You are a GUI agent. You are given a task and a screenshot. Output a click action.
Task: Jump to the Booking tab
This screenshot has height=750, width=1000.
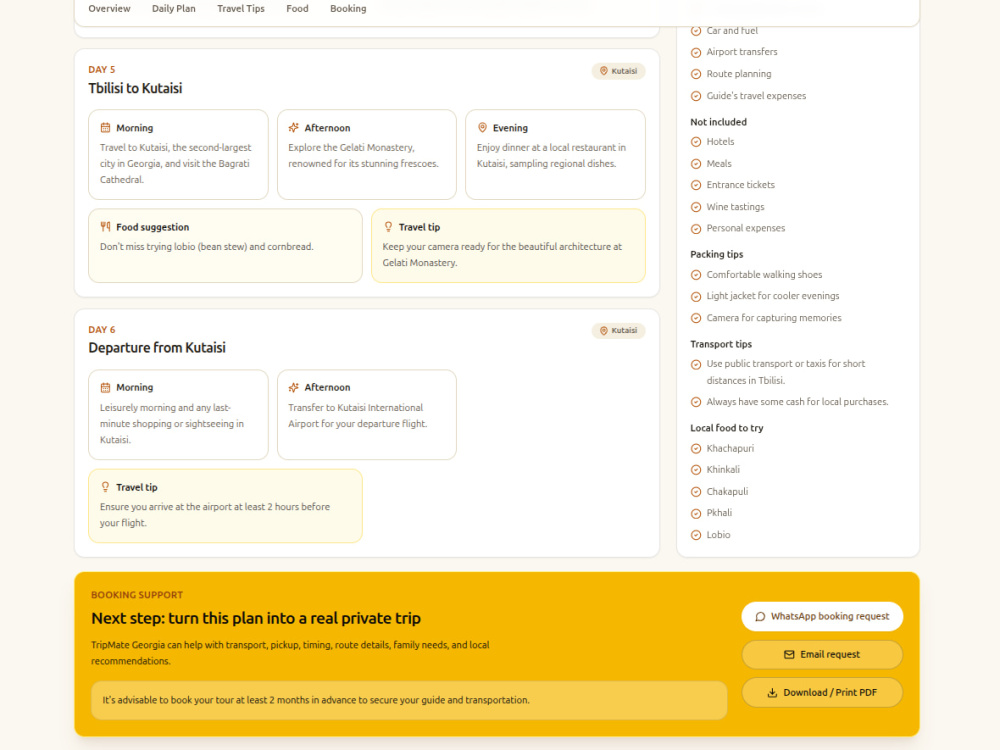pyautogui.click(x=348, y=8)
